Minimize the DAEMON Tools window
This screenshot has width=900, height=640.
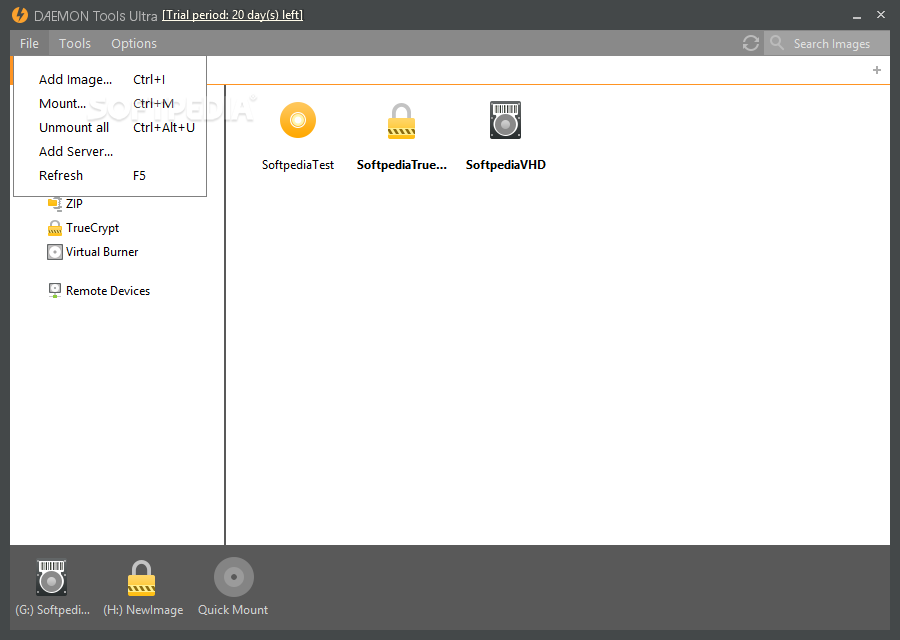point(857,15)
